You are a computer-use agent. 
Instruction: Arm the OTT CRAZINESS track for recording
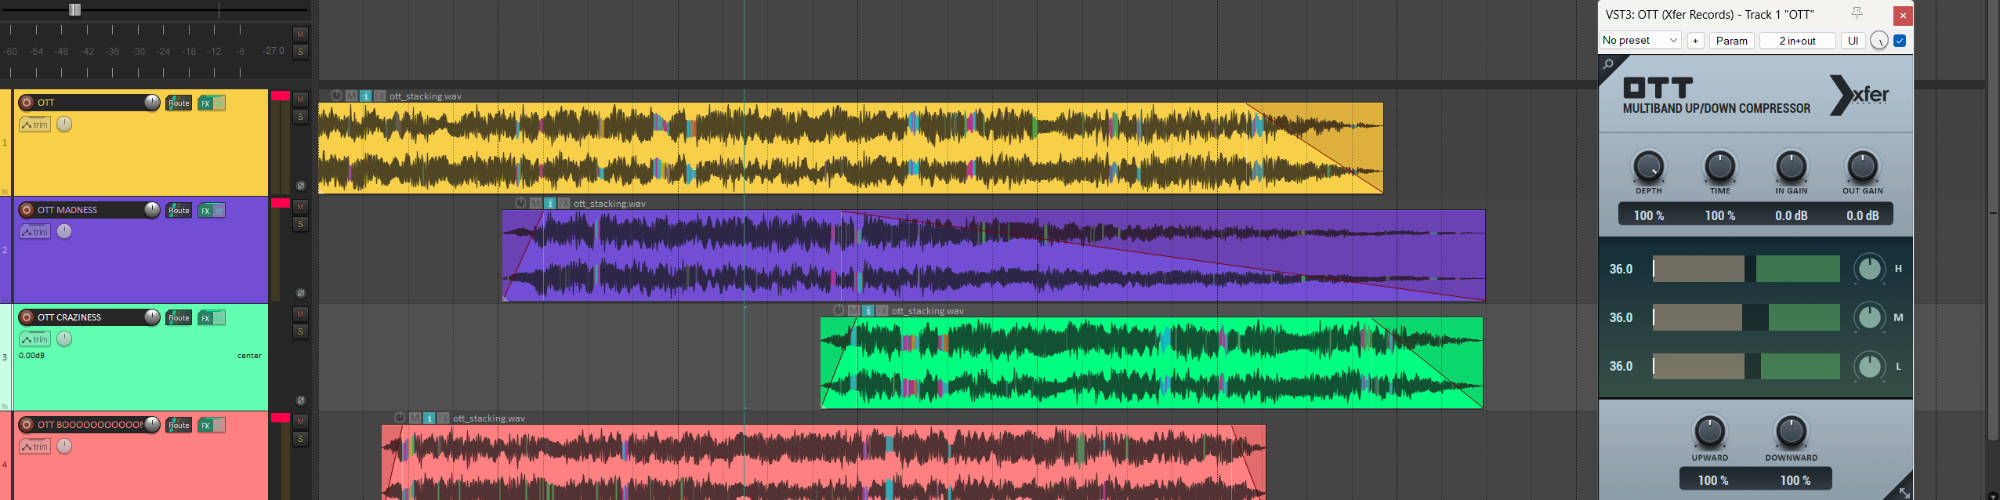click(x=27, y=317)
